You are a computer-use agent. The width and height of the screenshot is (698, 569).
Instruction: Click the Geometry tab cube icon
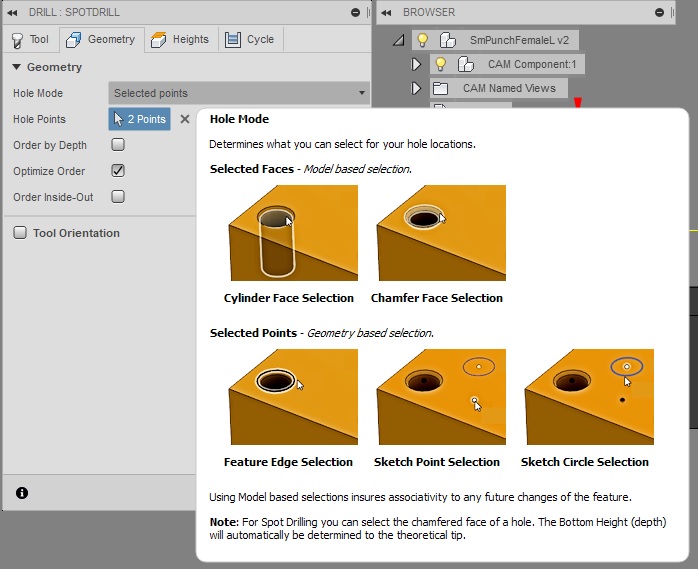pyautogui.click(x=73, y=40)
